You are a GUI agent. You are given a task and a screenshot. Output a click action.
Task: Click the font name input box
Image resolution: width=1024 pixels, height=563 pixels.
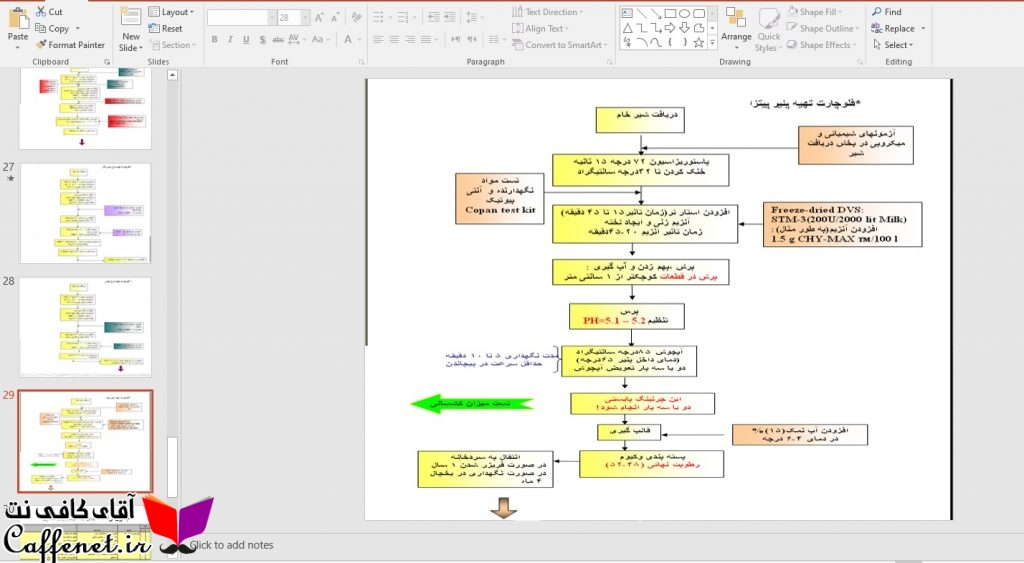pos(237,18)
